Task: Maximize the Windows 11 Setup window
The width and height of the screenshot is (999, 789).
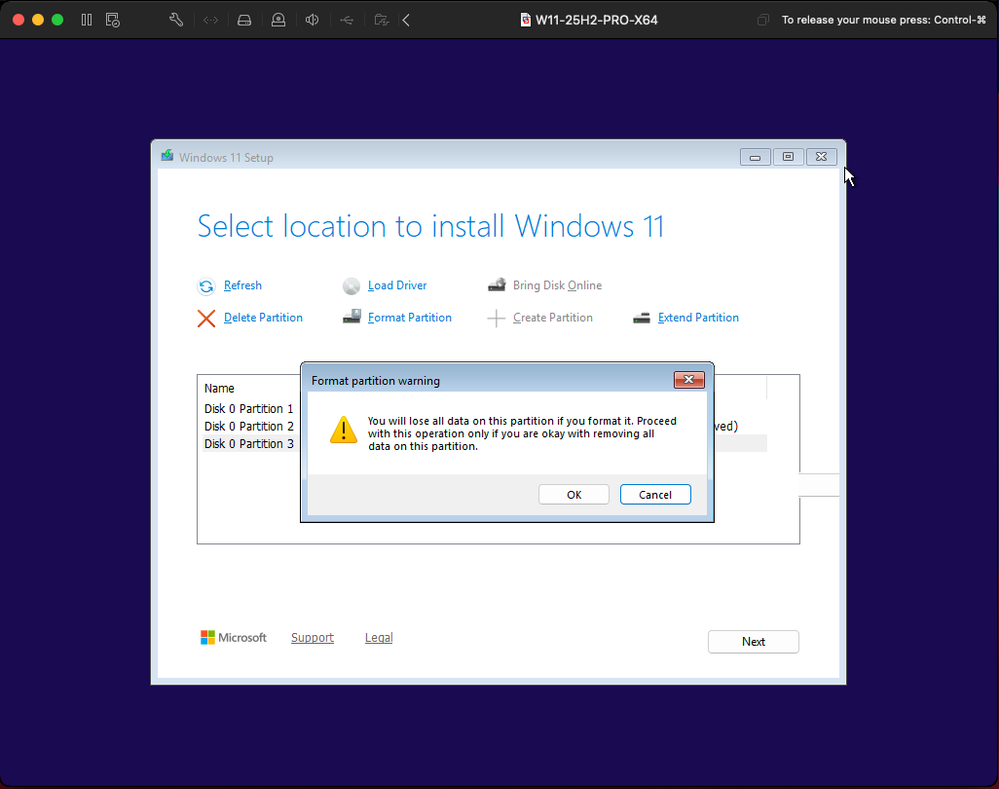Action: point(788,157)
